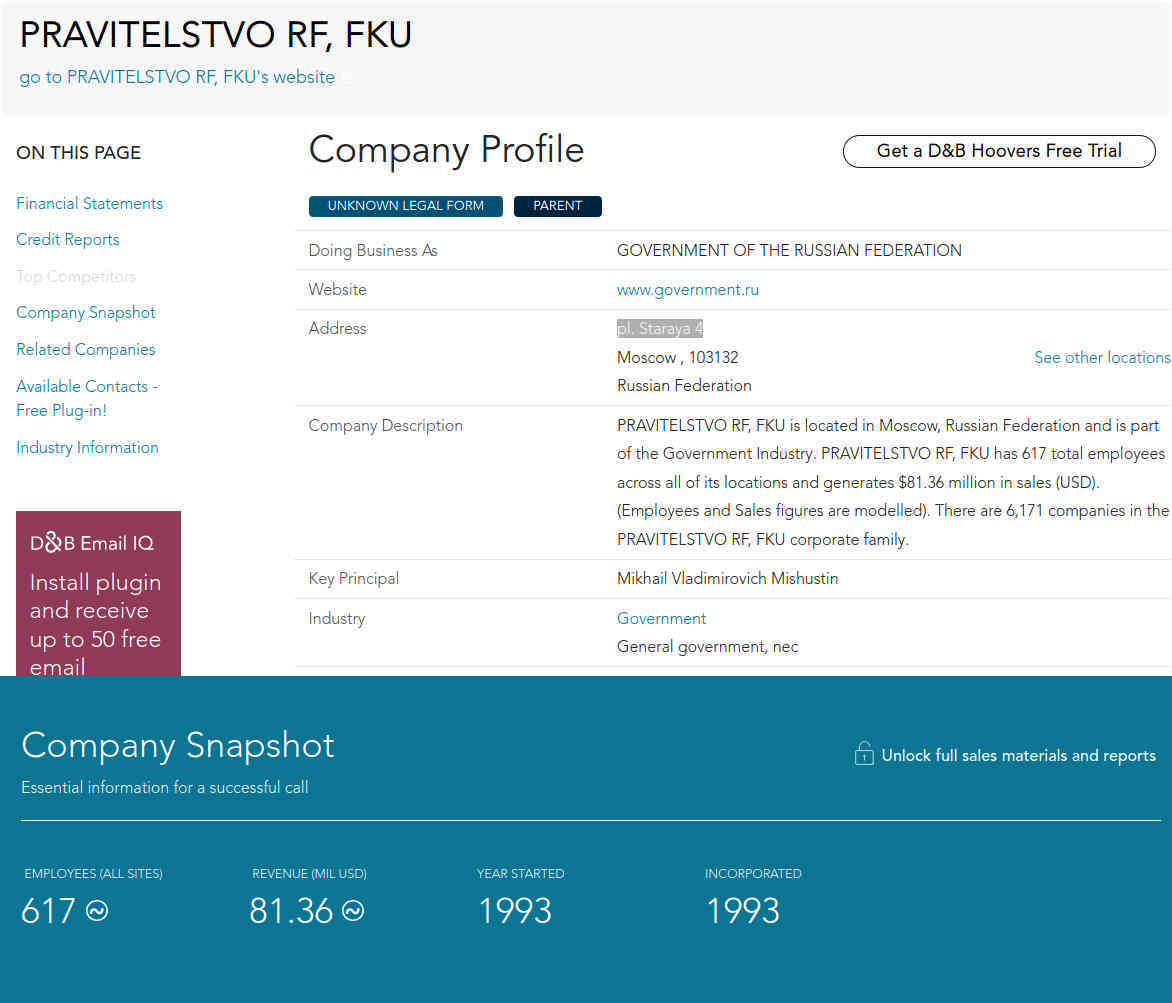The width and height of the screenshot is (1172, 1003).
Task: Navigate to Industry Information section
Action: tap(87, 448)
